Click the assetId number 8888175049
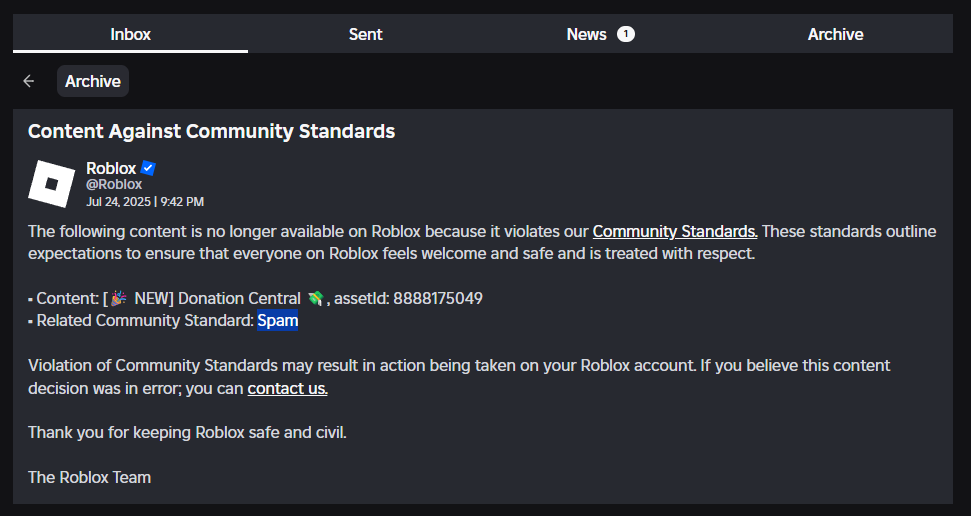The height and width of the screenshot is (516, 971). [438, 298]
